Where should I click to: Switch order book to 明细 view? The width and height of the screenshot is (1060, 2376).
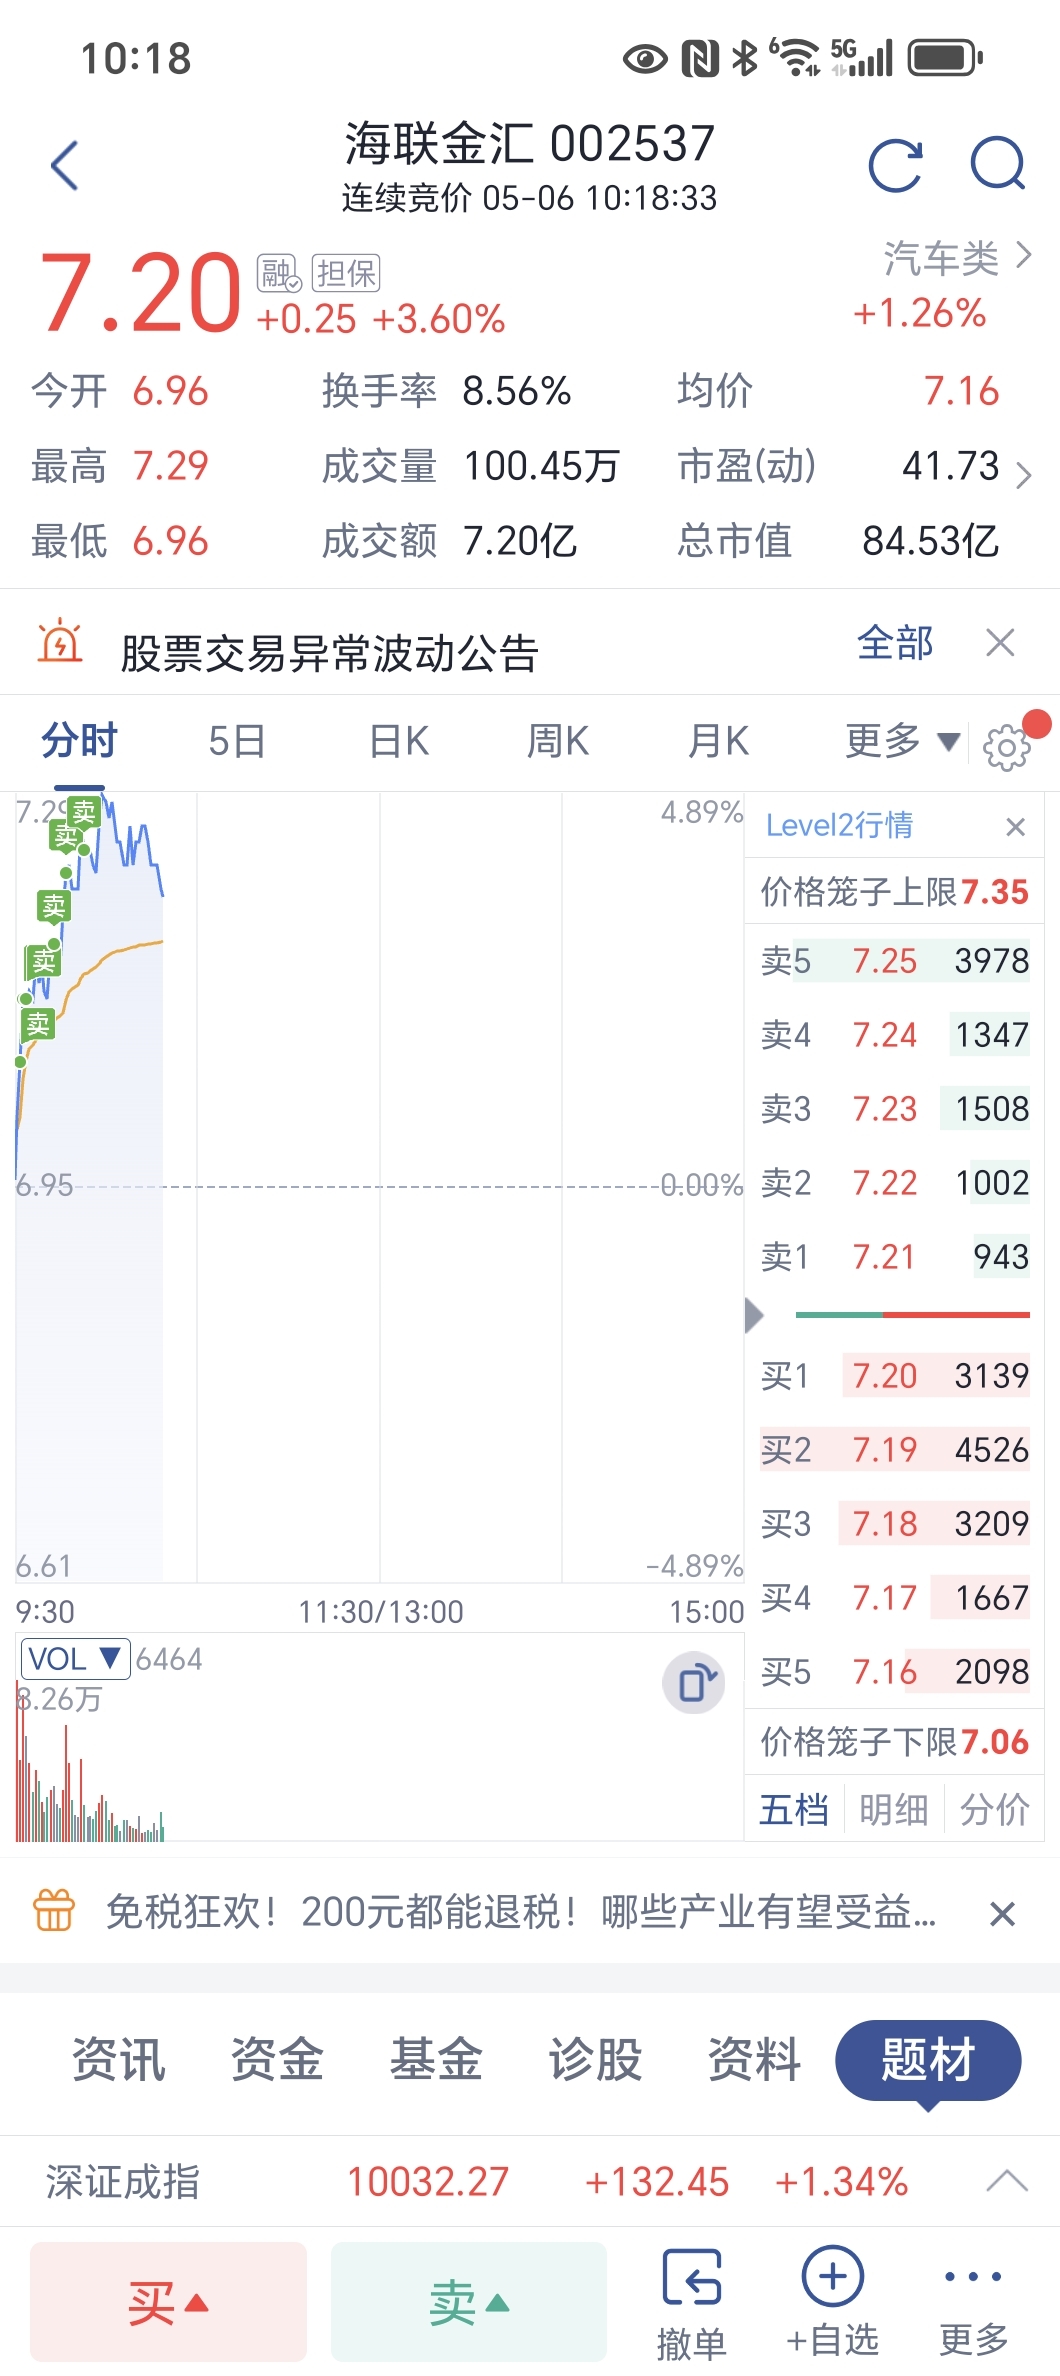click(894, 1809)
